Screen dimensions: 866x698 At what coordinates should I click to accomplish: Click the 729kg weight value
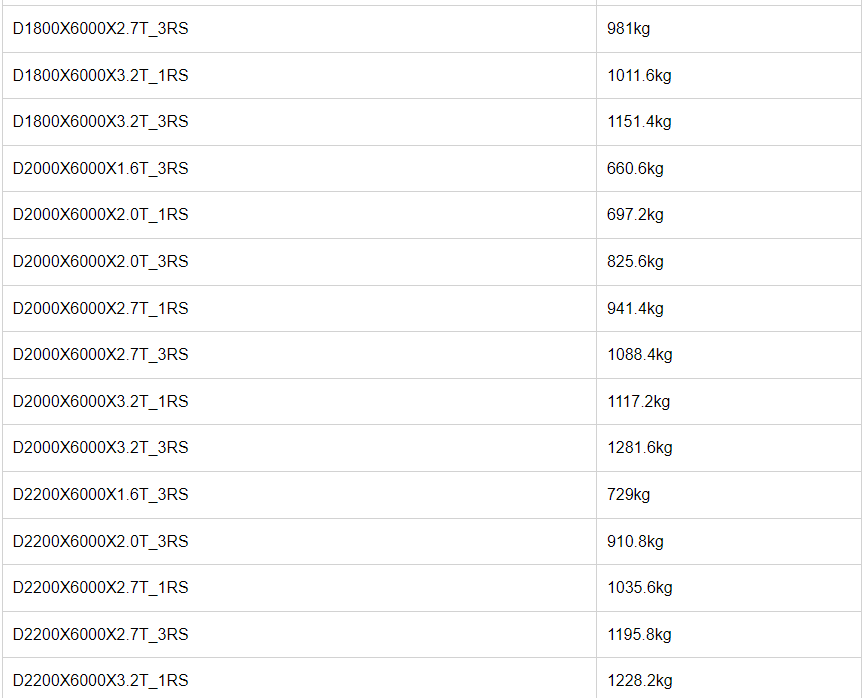pos(629,494)
